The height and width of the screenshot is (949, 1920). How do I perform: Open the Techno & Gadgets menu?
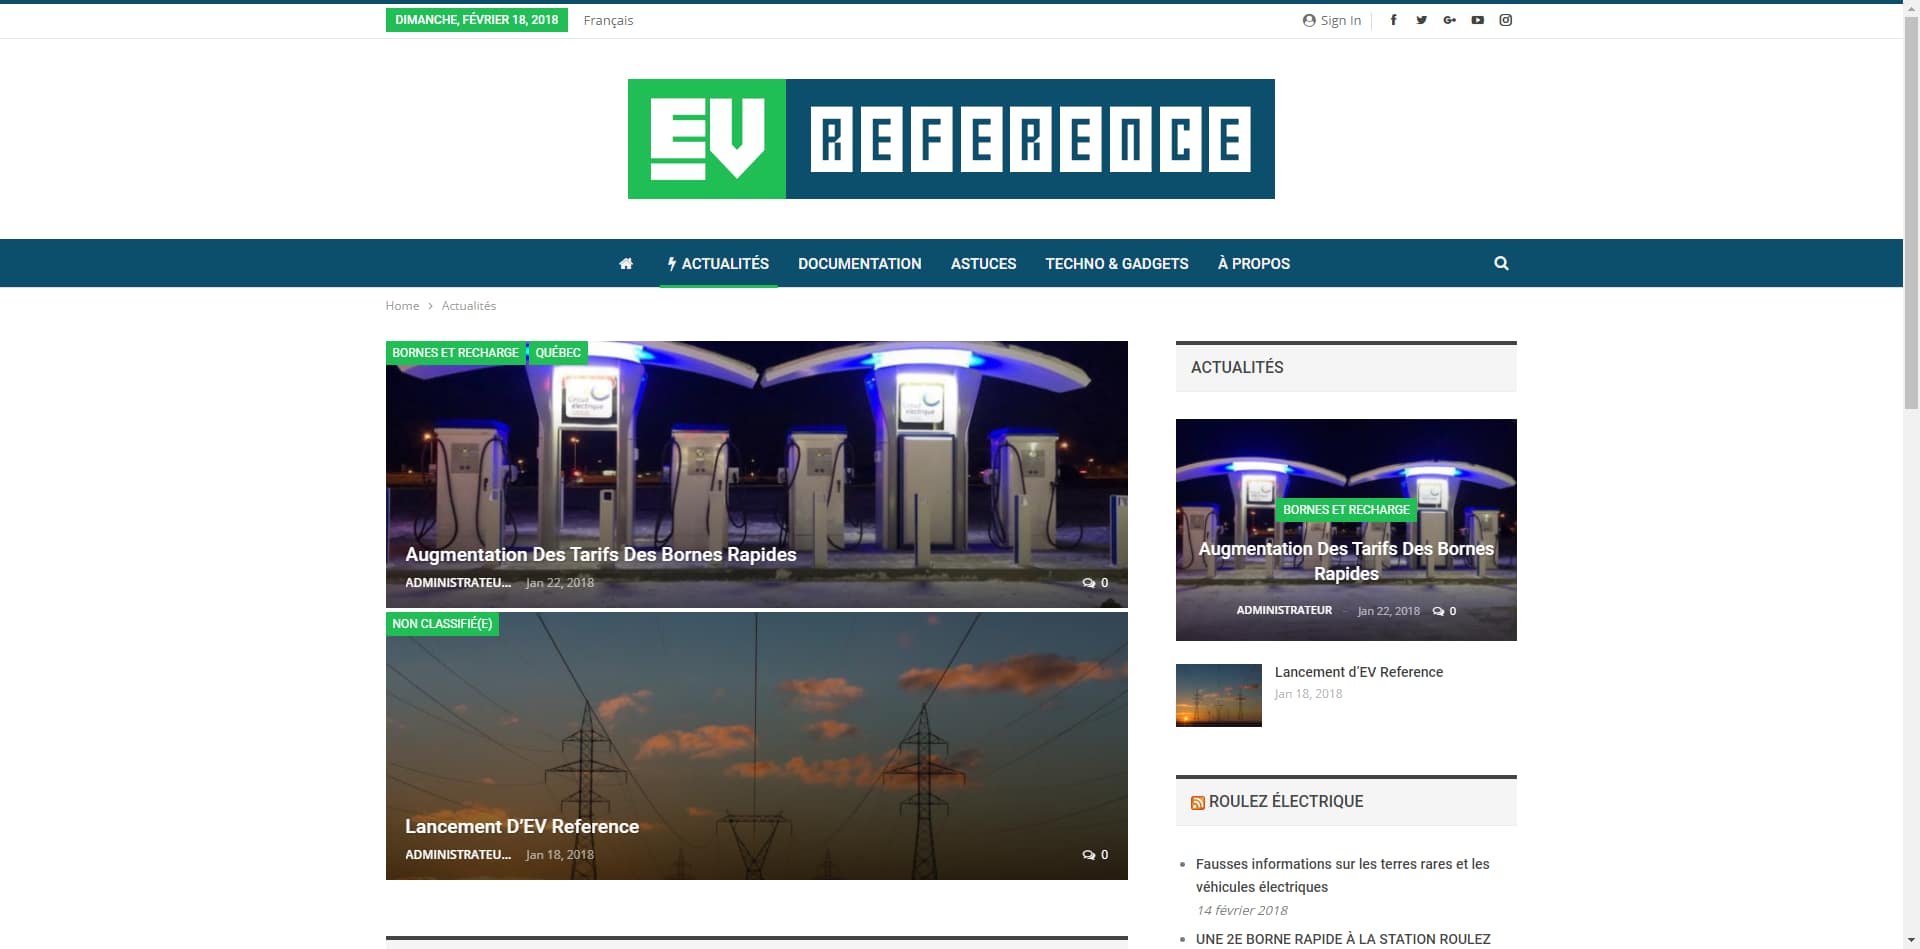(1116, 264)
